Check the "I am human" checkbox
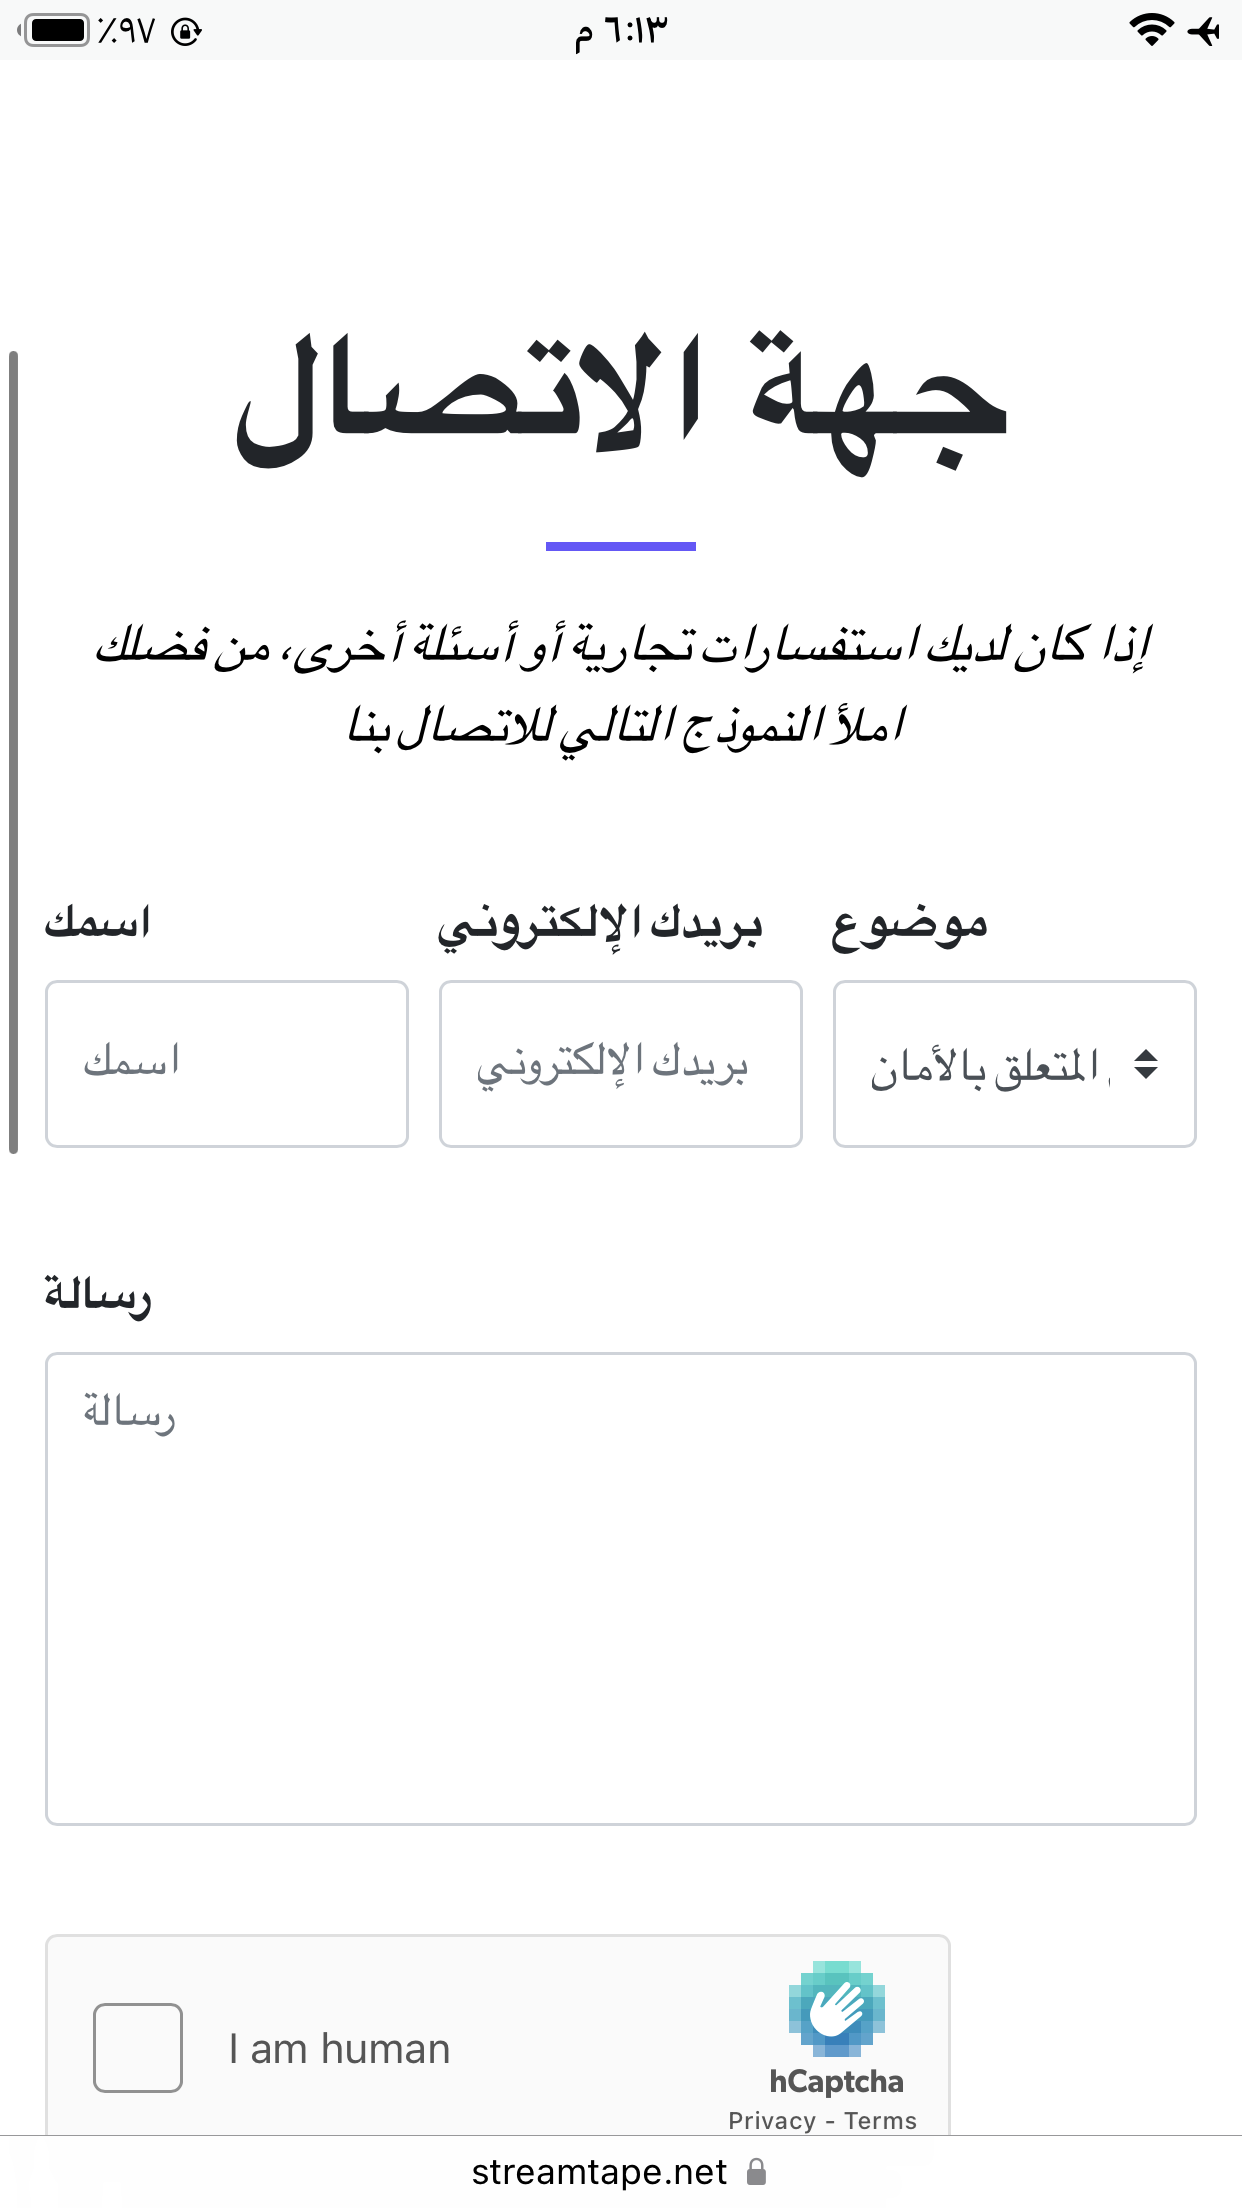 point(138,2048)
